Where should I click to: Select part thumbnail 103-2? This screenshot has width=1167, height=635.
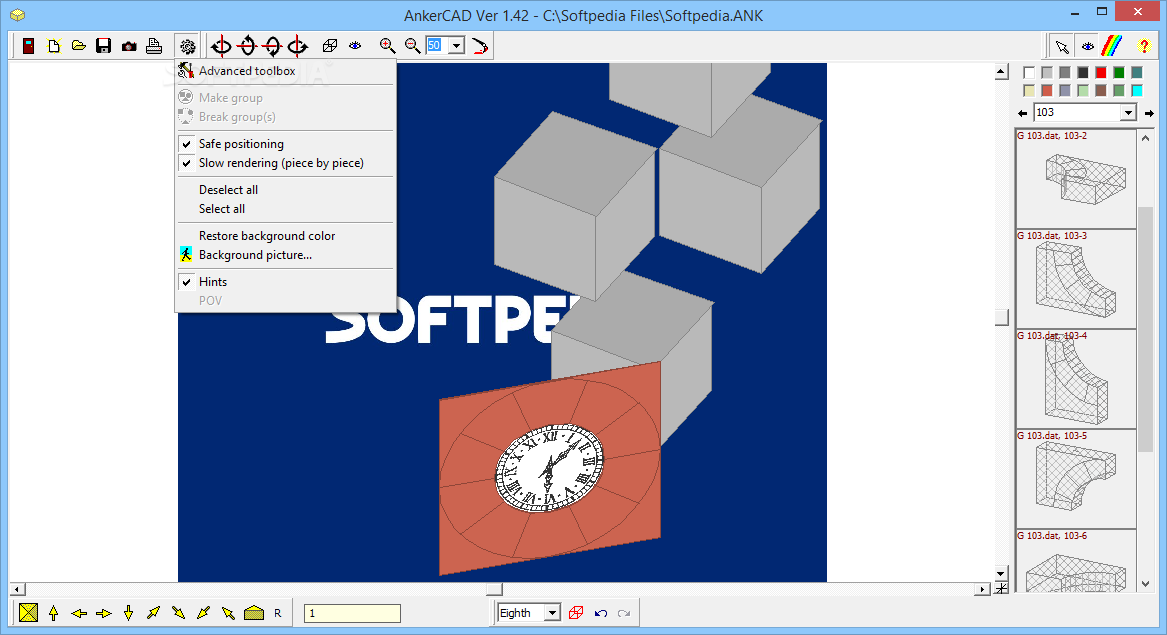pos(1075,179)
